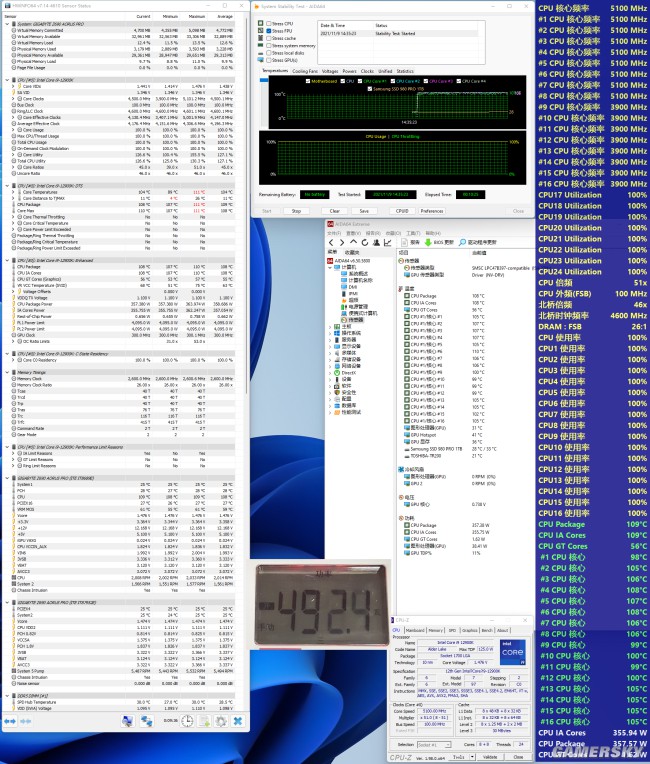This screenshot has width=650, height=764.
Task: Refresh the AIDA64 Extreme sensor page
Action: 364,242
